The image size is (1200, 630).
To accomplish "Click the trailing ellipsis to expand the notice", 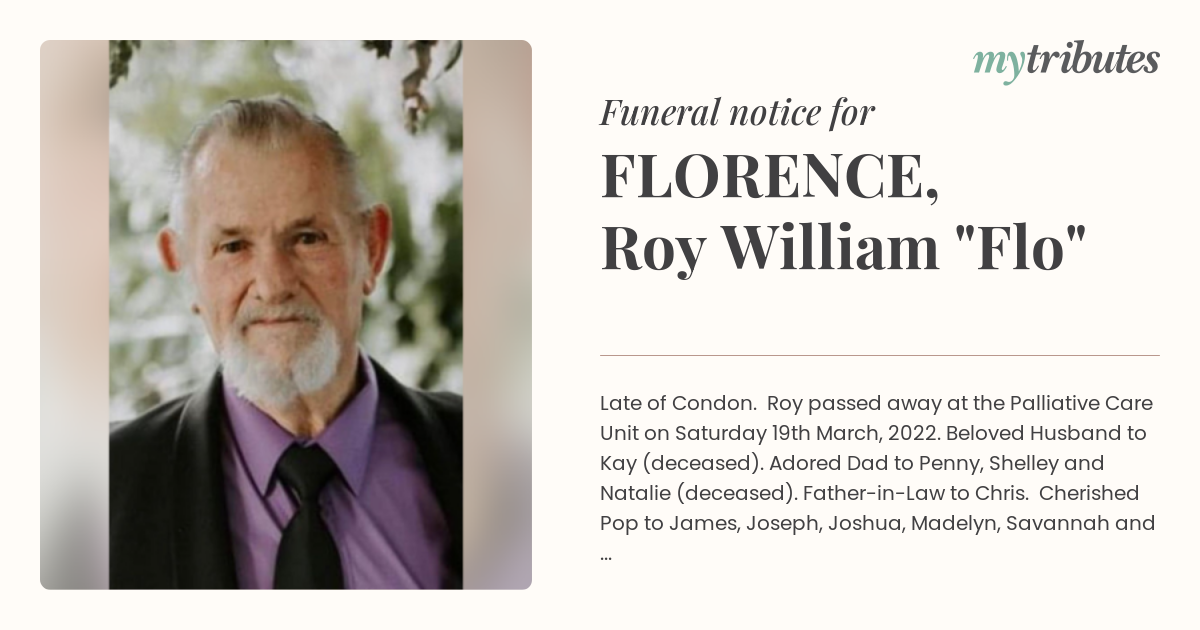I will [606, 553].
